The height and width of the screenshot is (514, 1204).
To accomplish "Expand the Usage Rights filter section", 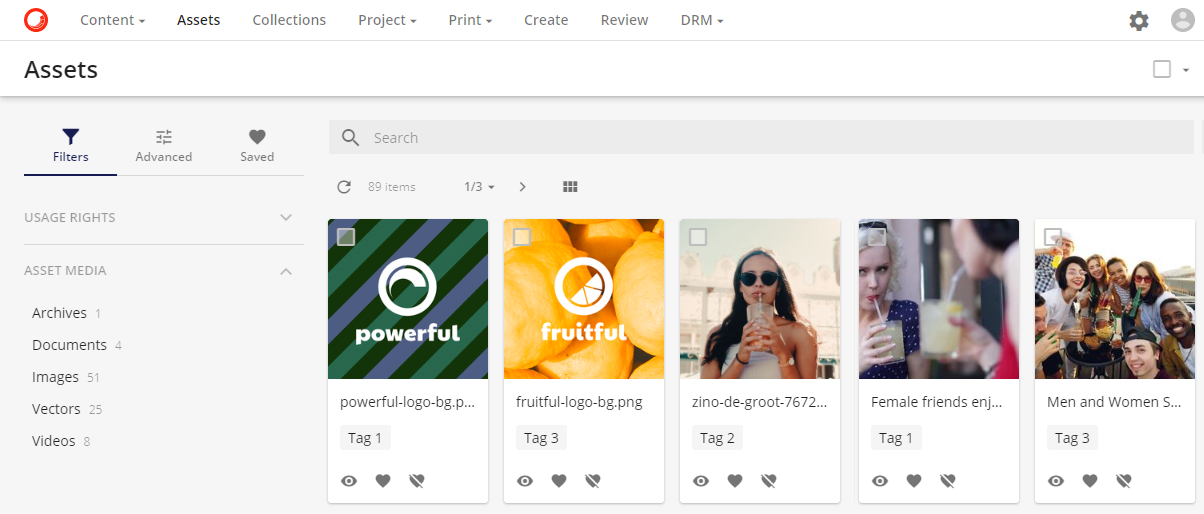I will (x=286, y=218).
